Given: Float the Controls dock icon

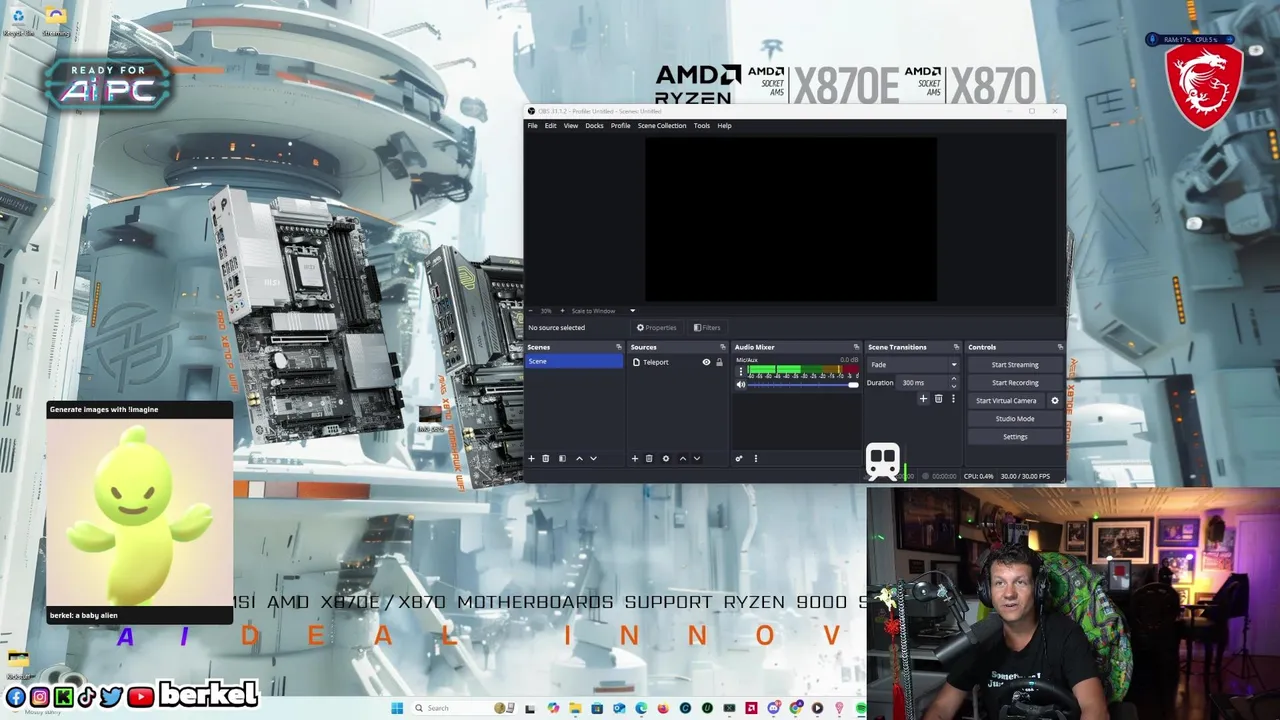Looking at the screenshot, I should (x=1060, y=347).
